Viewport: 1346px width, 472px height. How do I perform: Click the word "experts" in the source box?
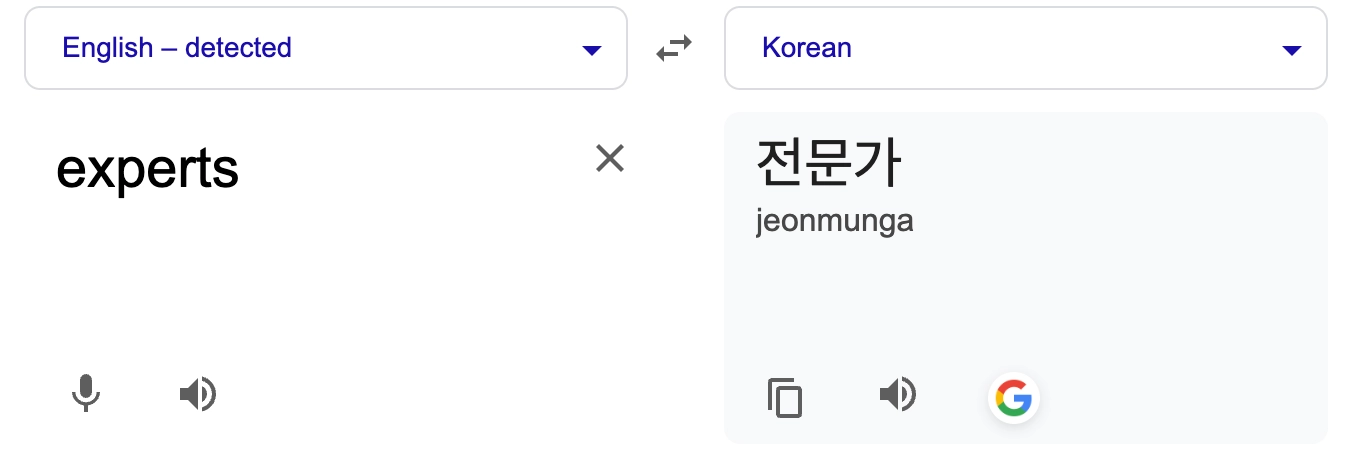(x=147, y=170)
